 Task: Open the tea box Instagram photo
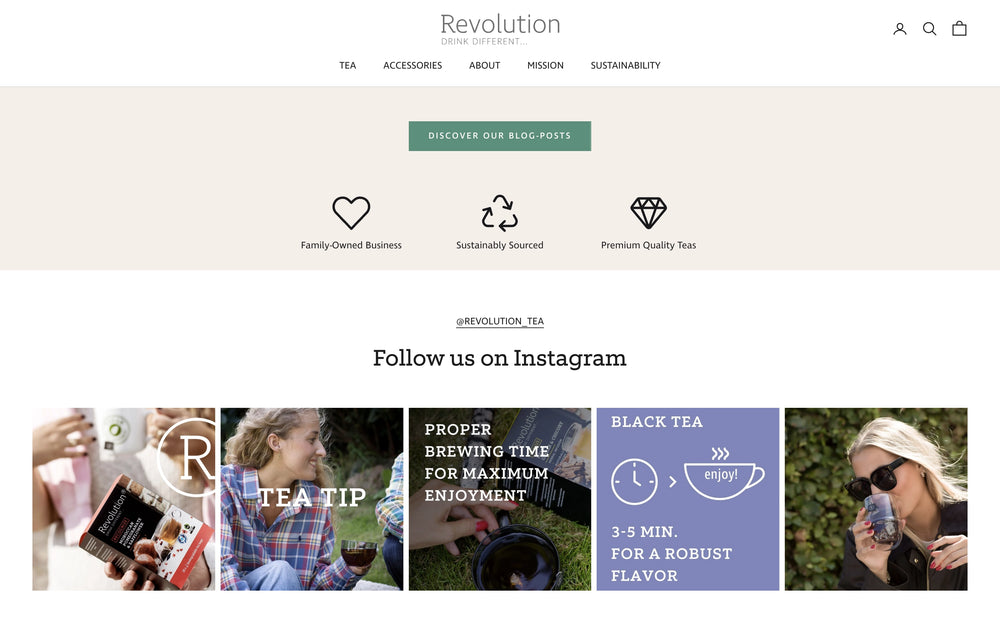click(124, 499)
